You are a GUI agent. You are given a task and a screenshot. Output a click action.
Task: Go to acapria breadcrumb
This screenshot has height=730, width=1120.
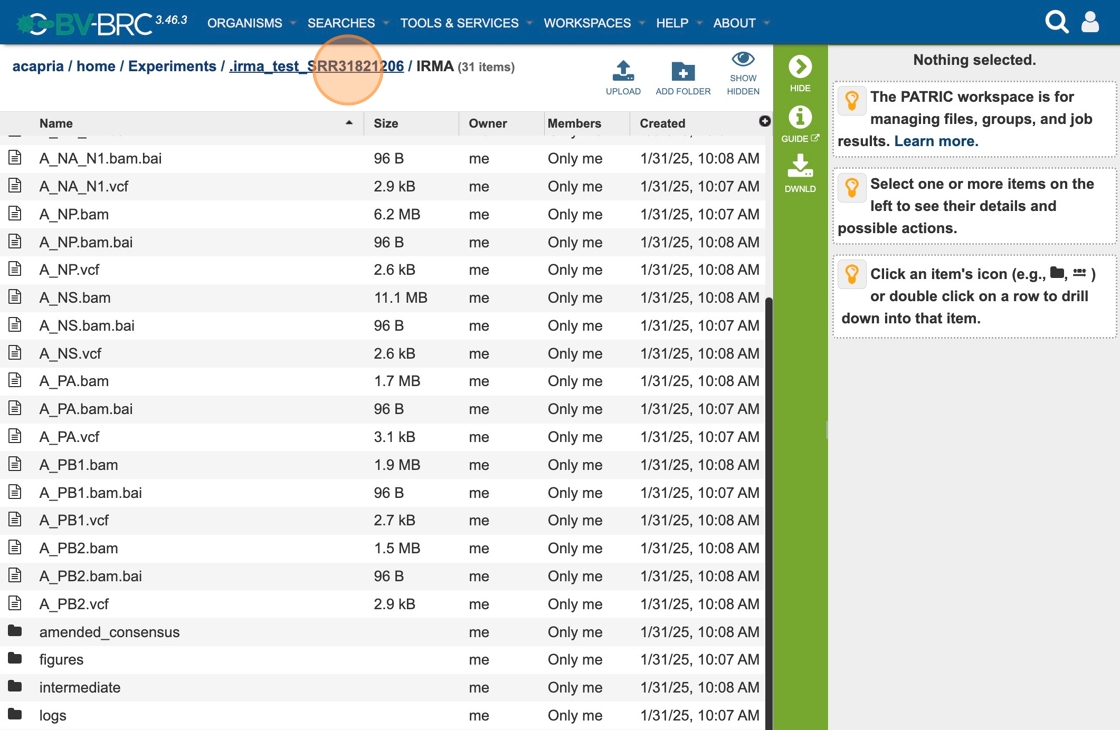pos(38,66)
